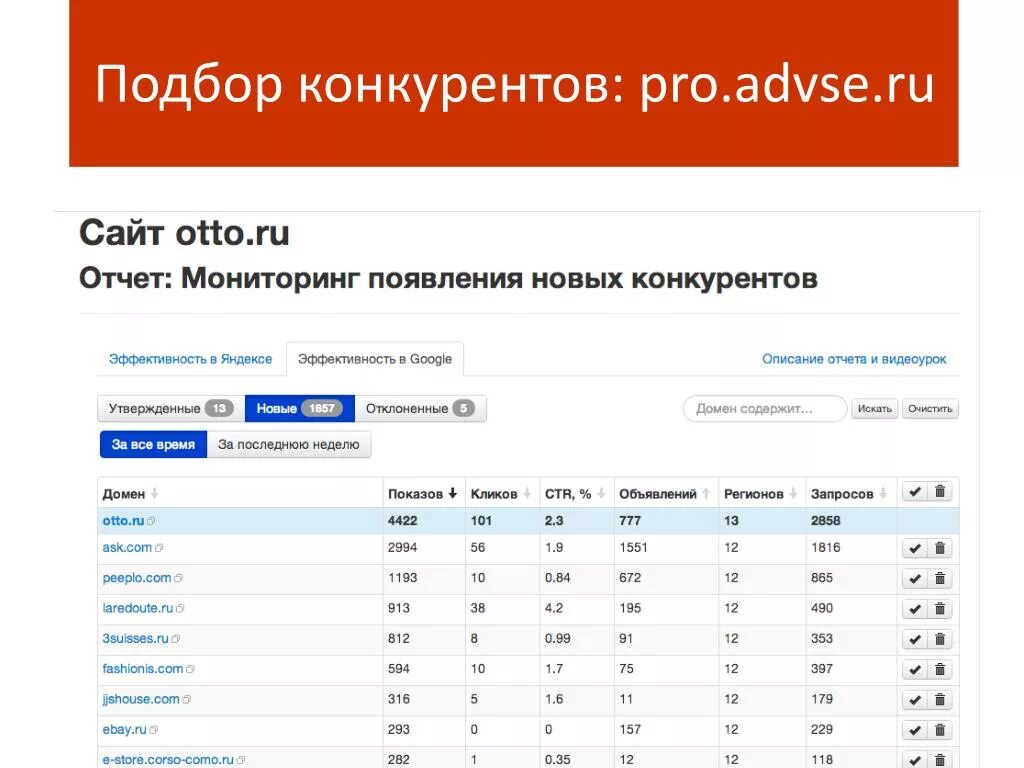Image resolution: width=1024 pixels, height=768 pixels.
Task: Sort table by Объявлений column
Action: [664, 494]
